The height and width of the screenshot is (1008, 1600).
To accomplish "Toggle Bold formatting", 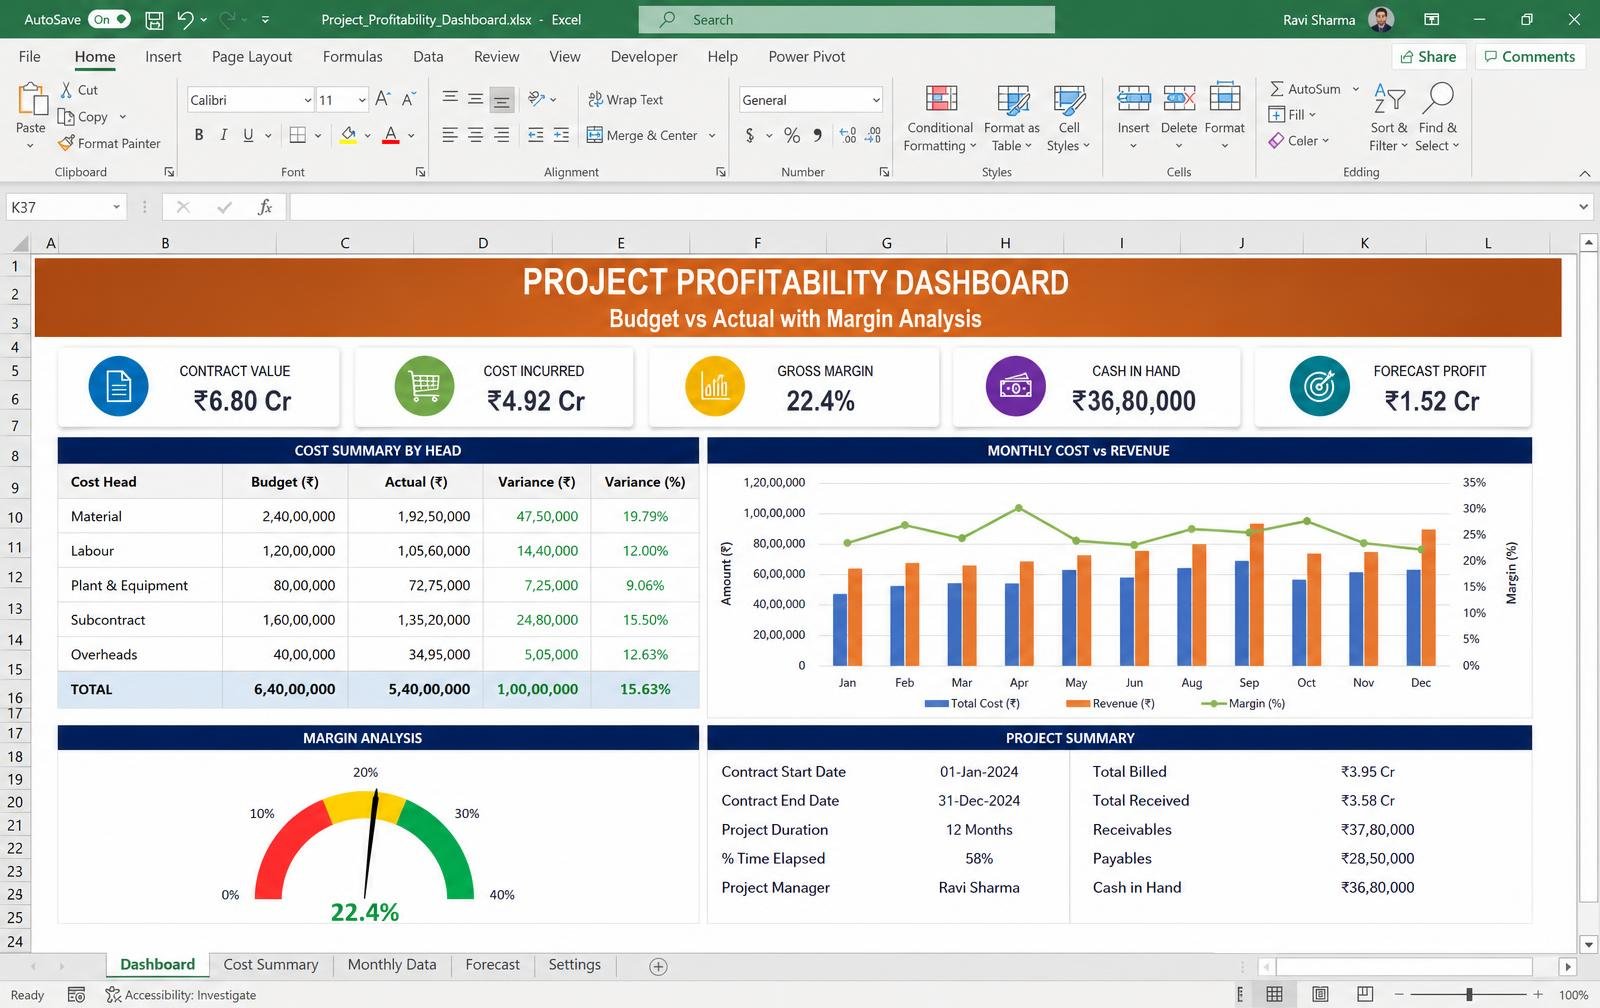I will [199, 135].
